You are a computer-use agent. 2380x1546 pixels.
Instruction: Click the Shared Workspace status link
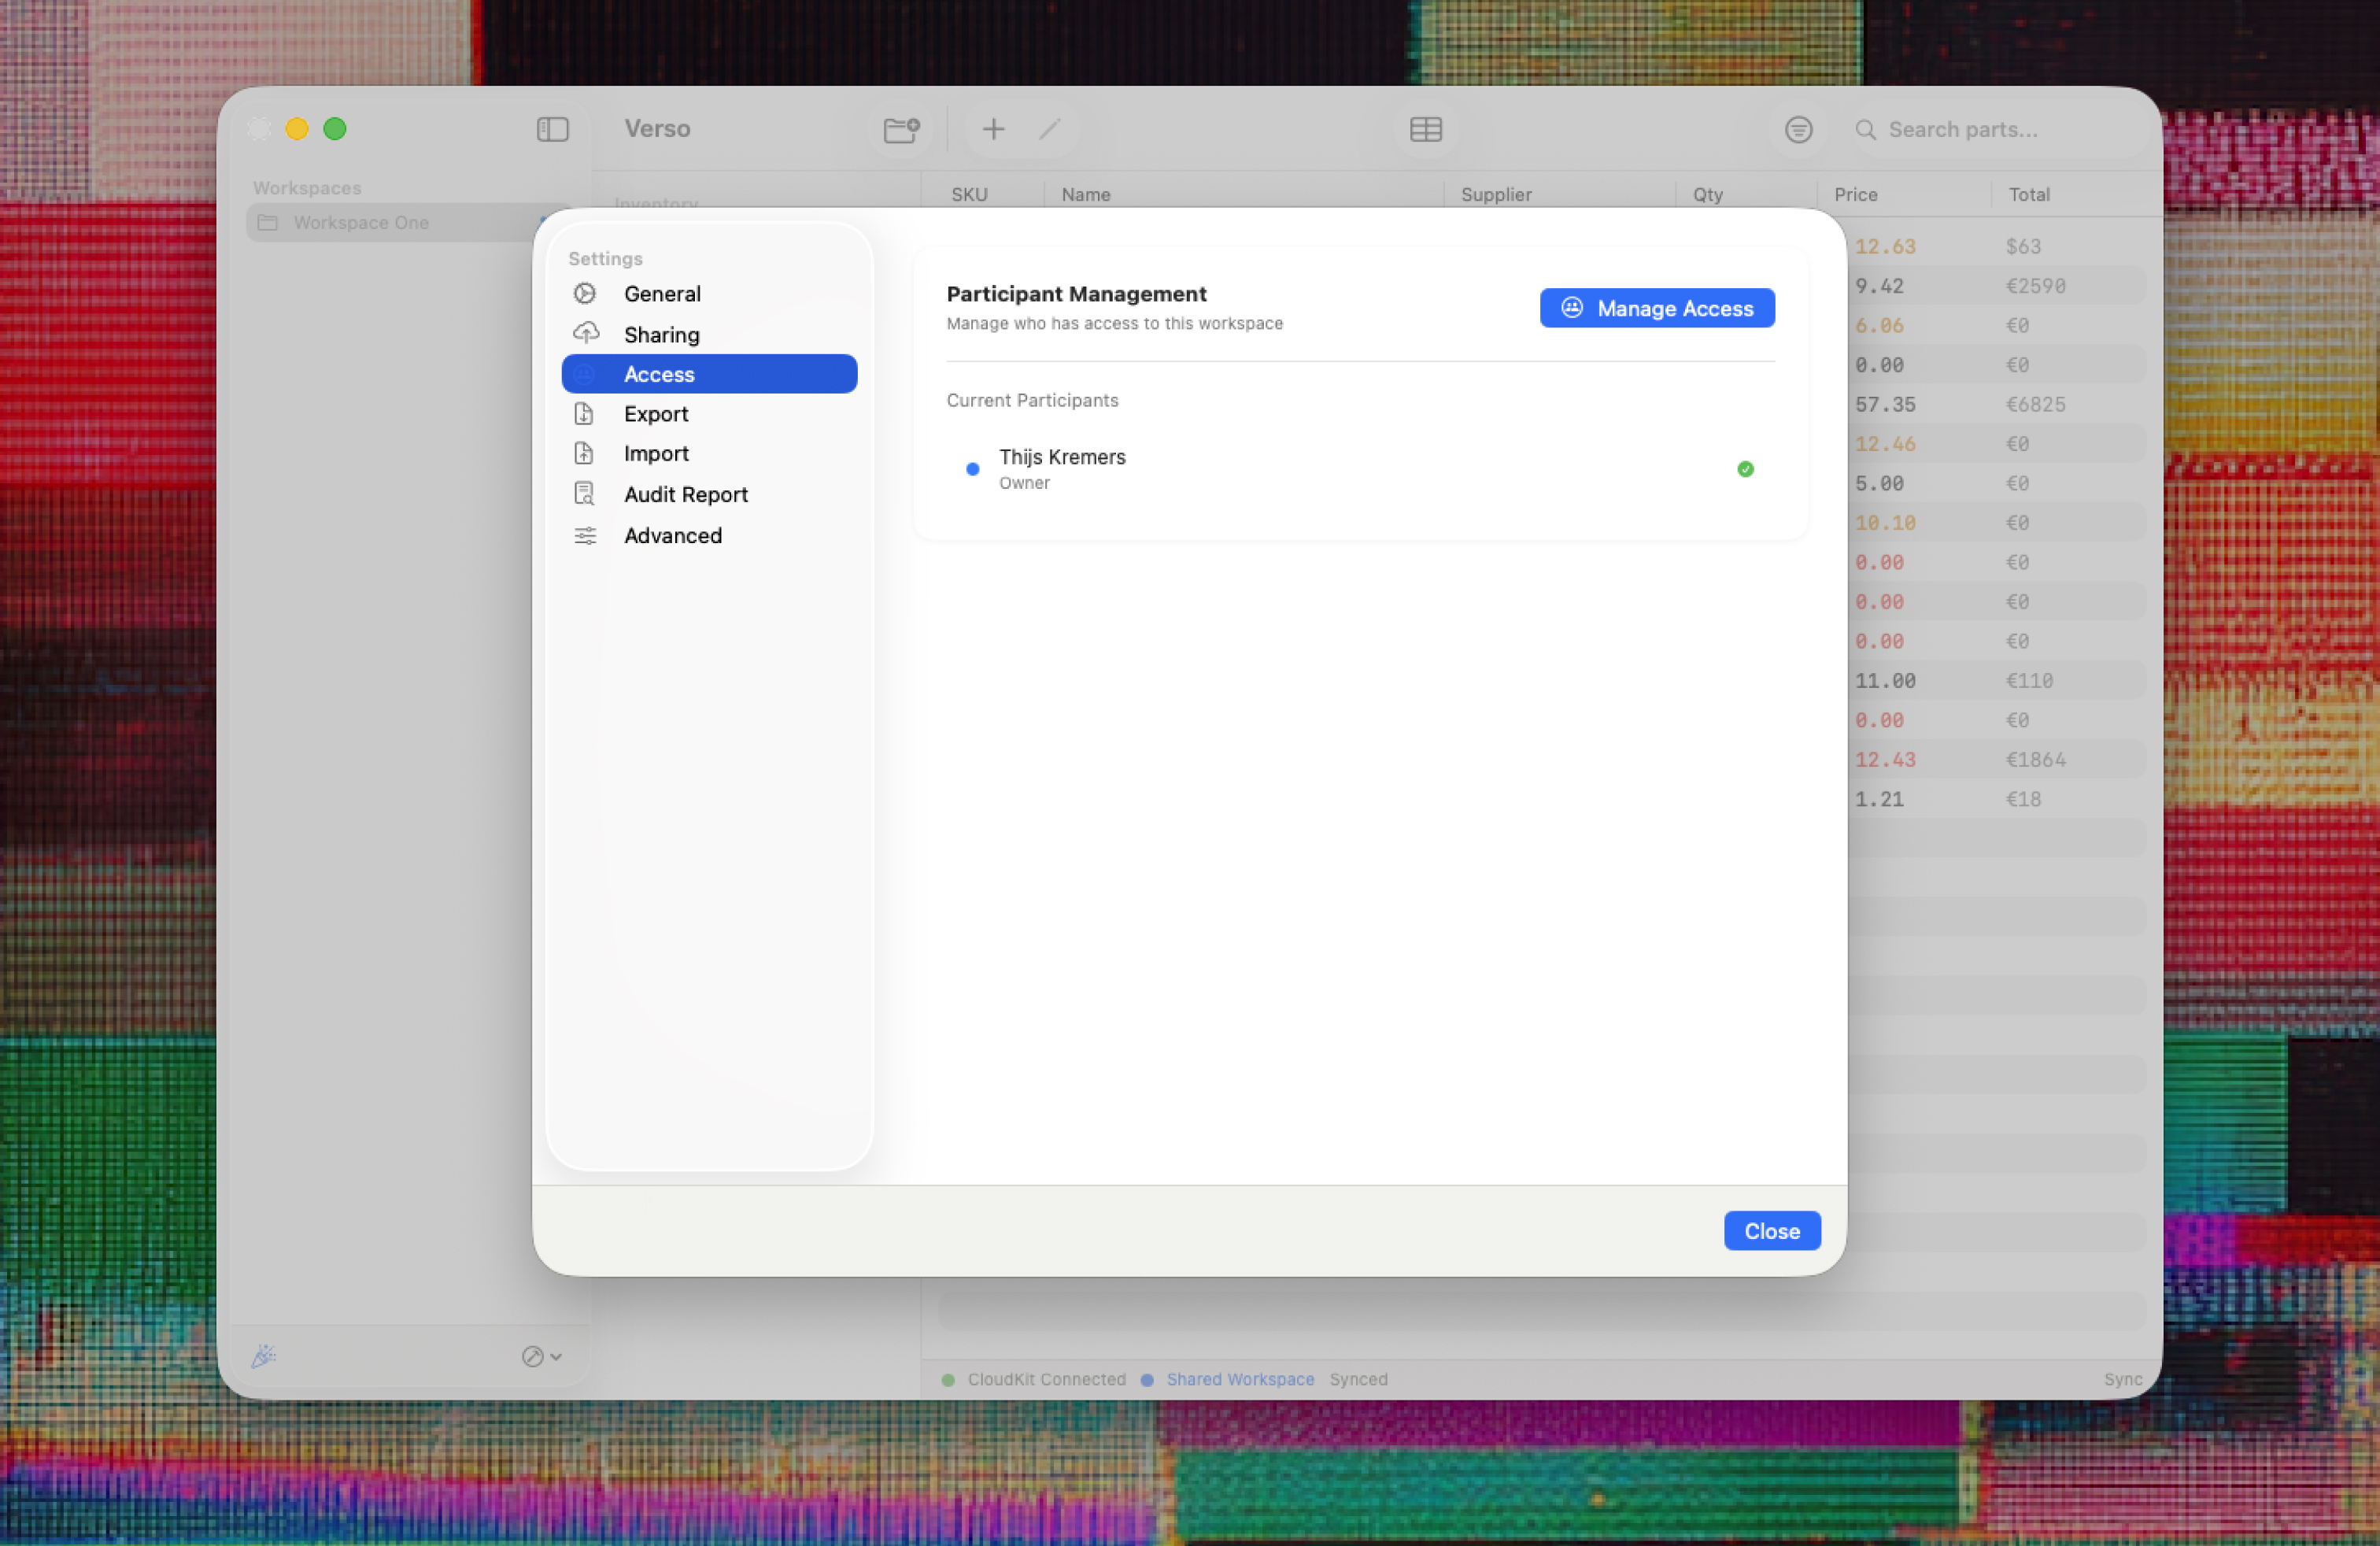(x=1239, y=1379)
